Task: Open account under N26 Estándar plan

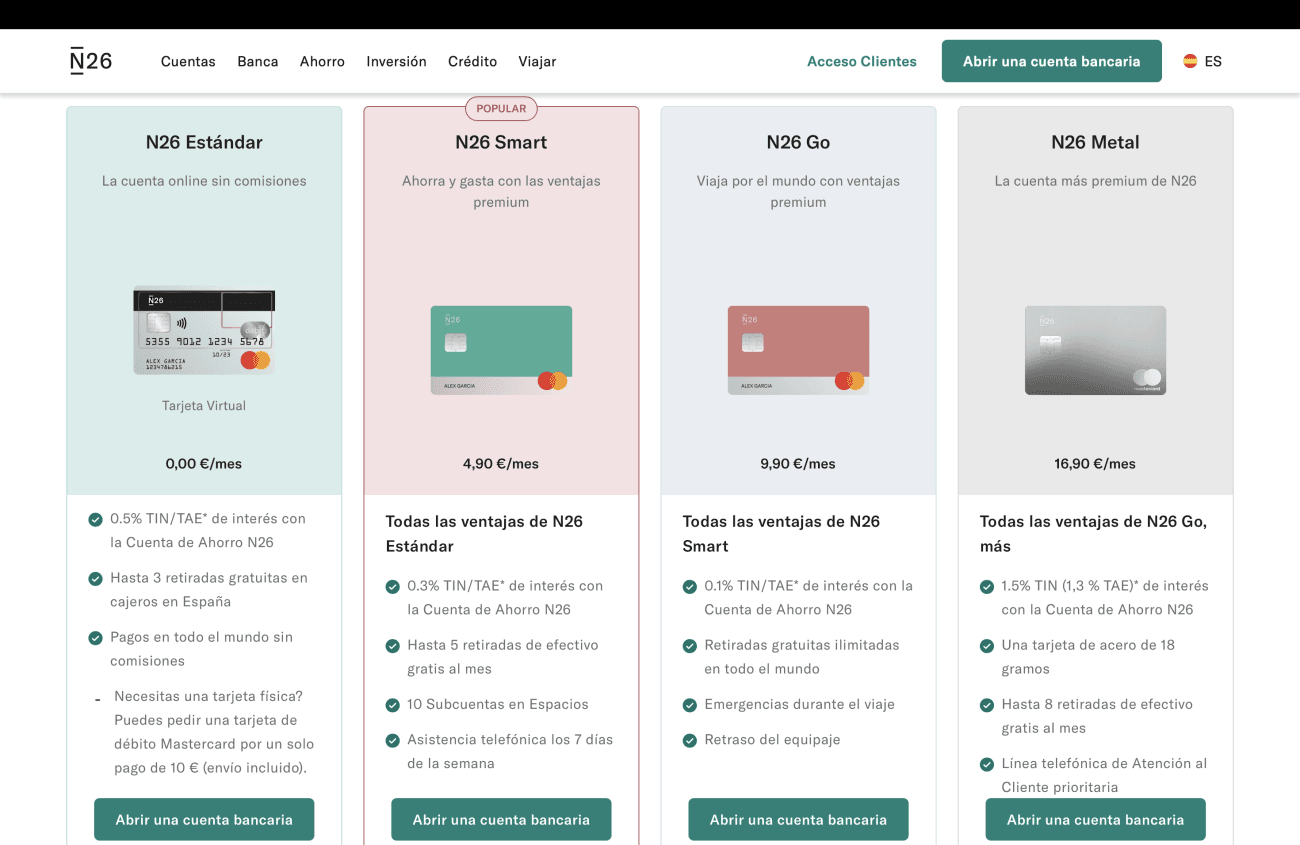Action: click(204, 819)
